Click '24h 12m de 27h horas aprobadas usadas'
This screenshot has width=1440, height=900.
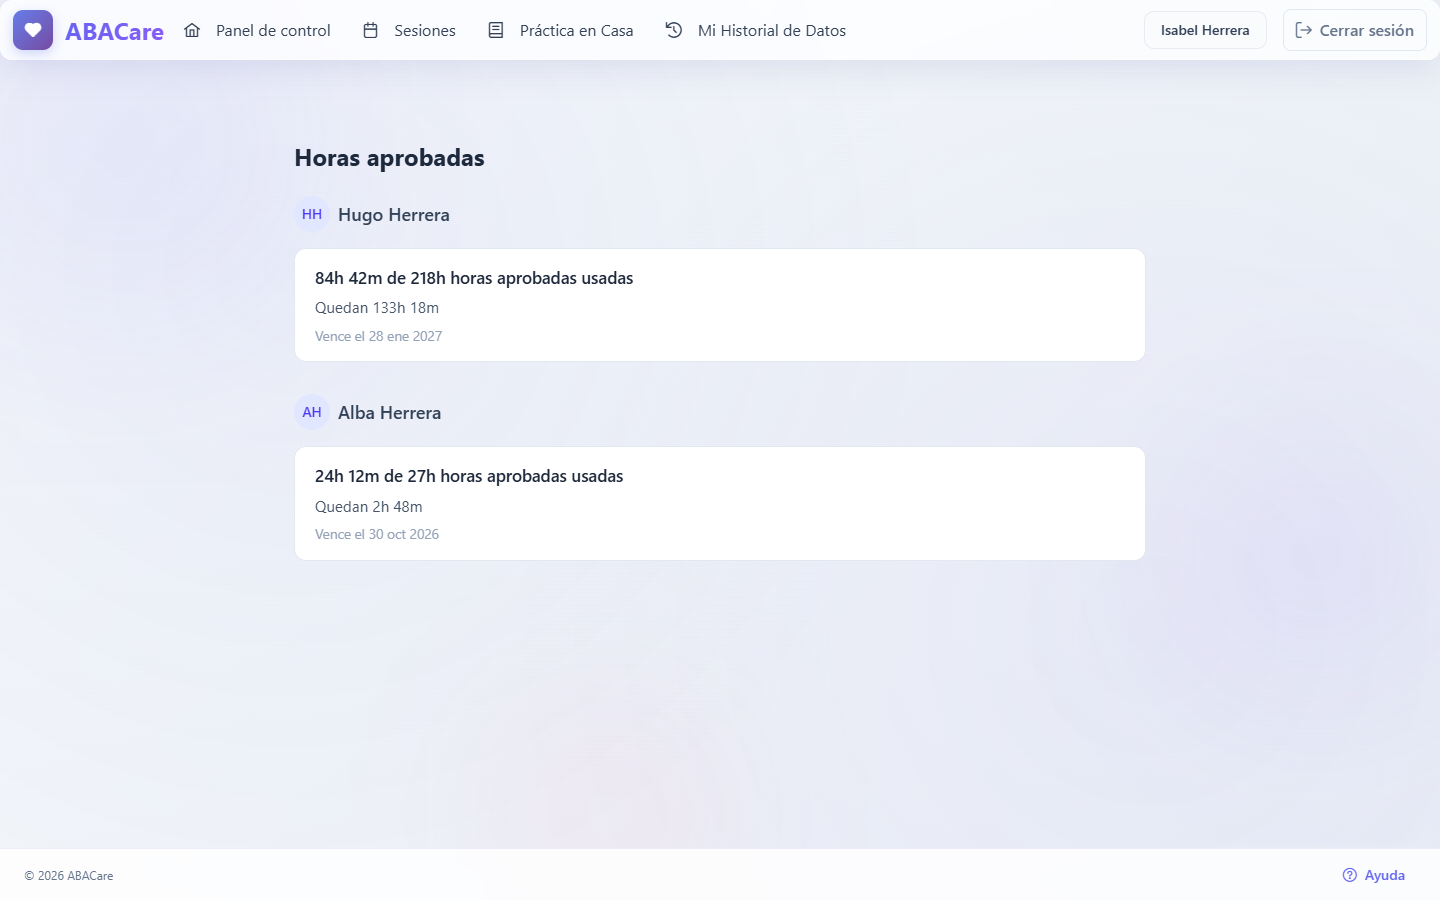(469, 476)
